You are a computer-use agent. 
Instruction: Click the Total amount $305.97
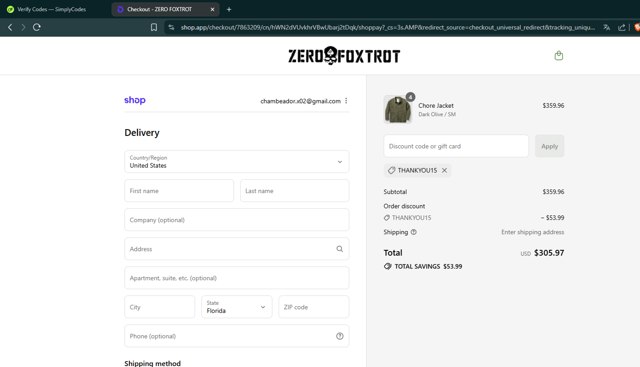(549, 253)
